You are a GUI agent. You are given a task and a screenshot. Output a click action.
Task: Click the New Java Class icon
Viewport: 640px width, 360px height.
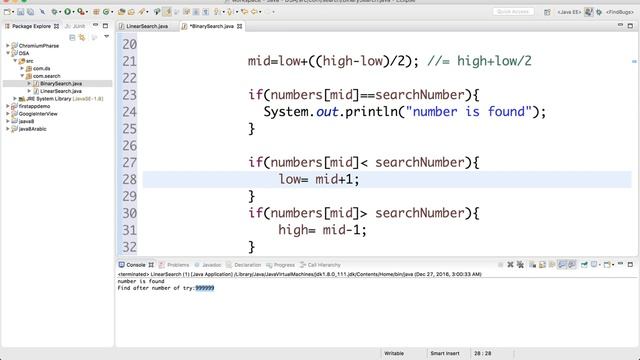106,12
